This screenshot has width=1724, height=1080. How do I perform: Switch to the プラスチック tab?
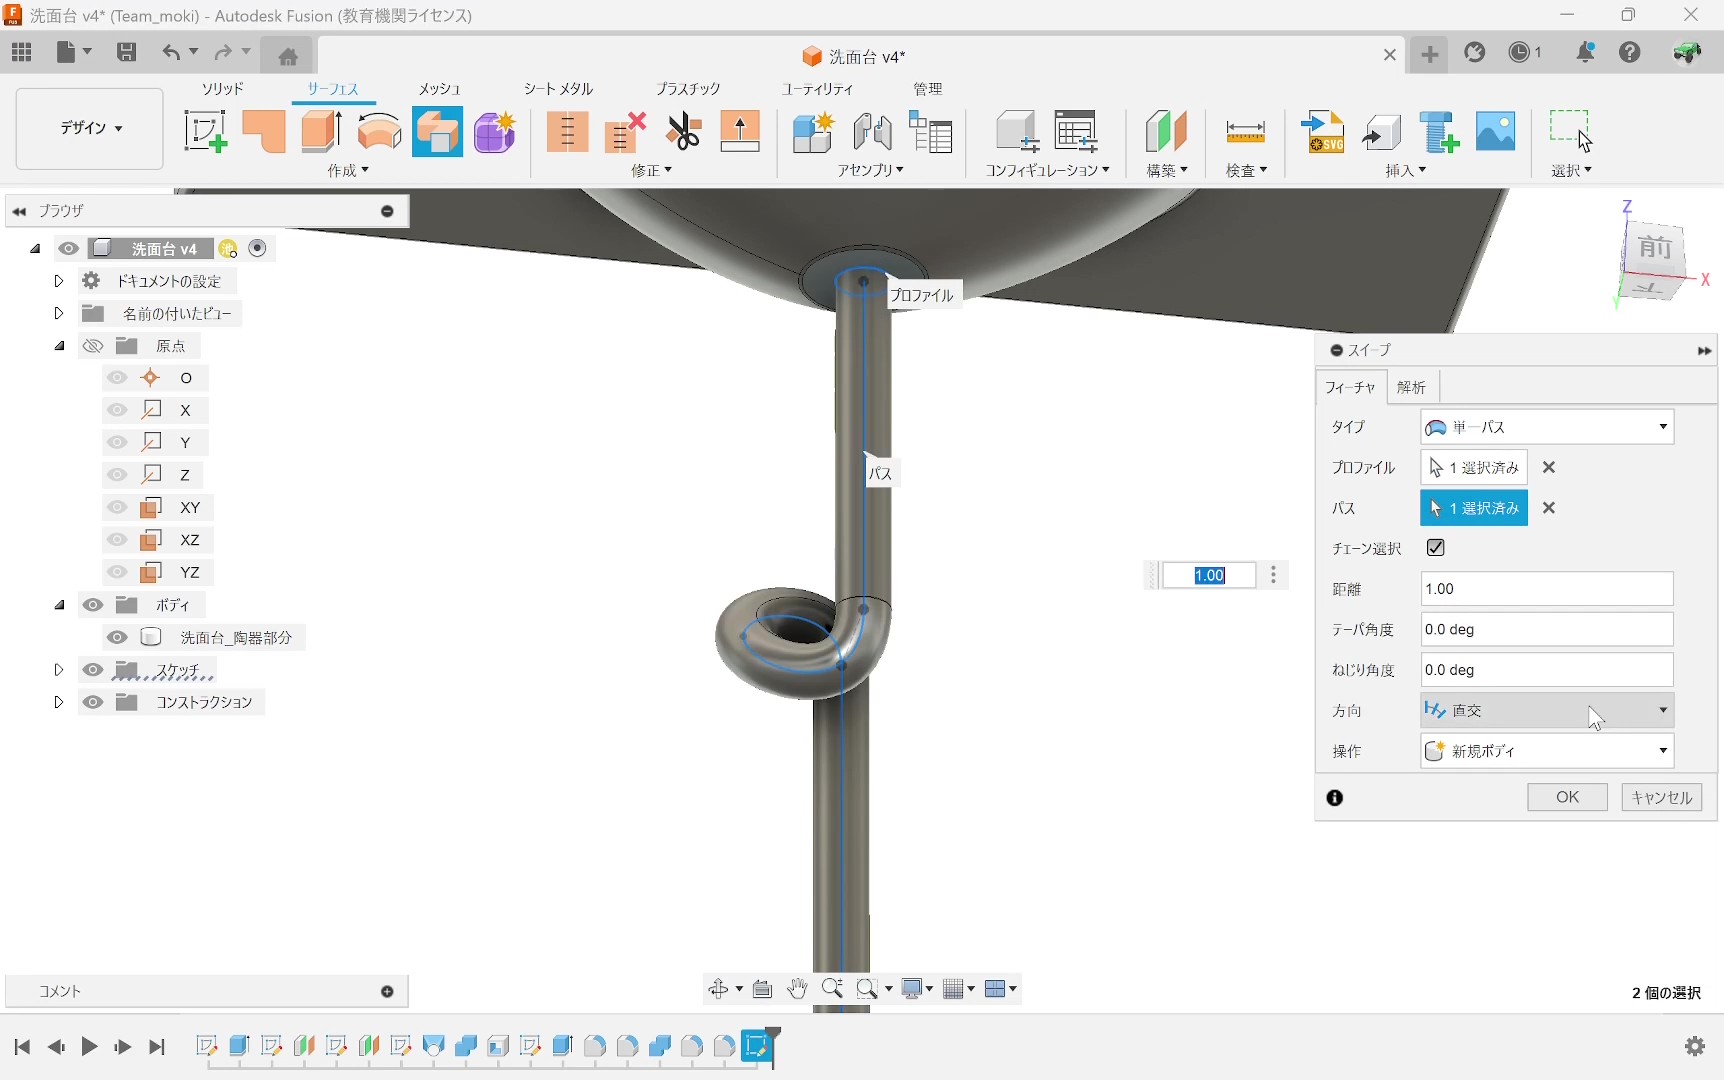pos(688,89)
